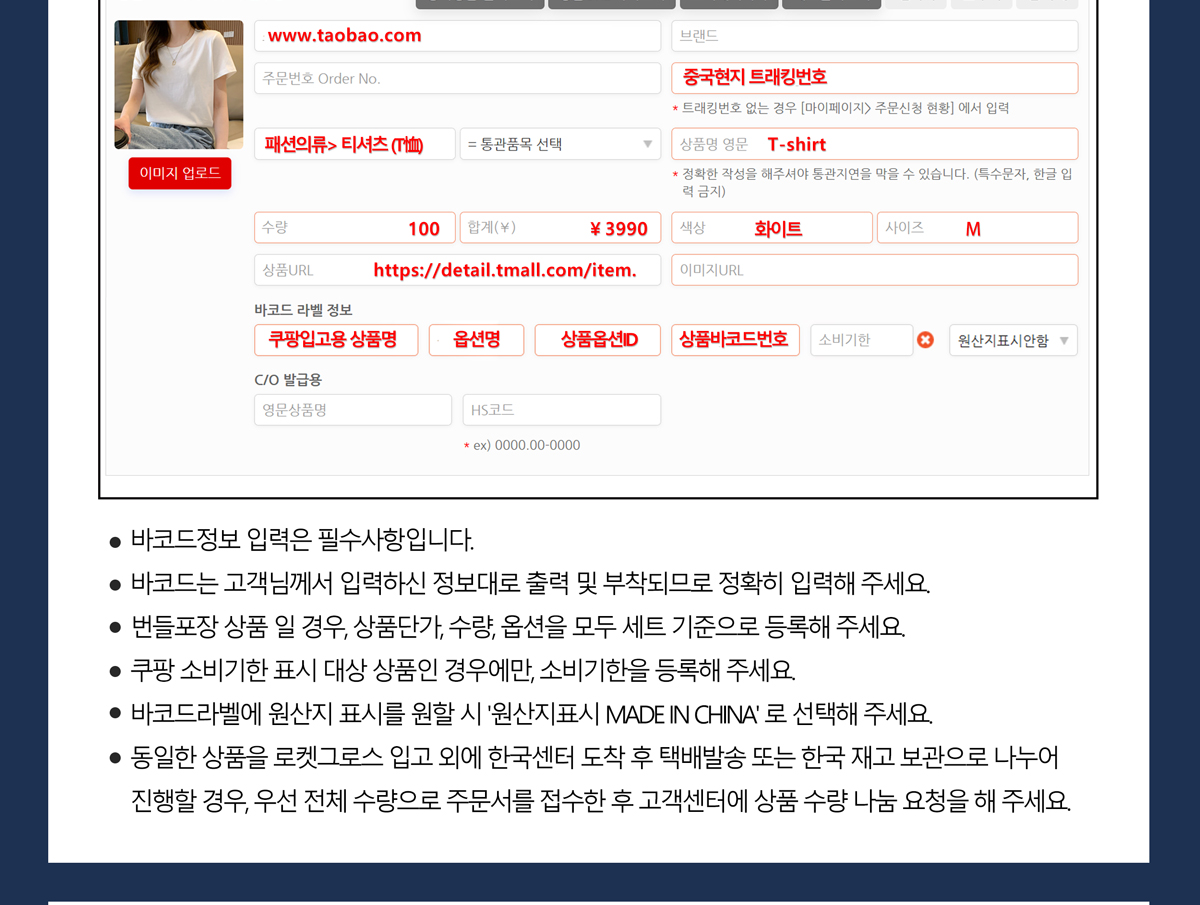The image size is (1200, 905).
Task: Focus the shop URL field showing www.taobao.com
Action: point(457,36)
